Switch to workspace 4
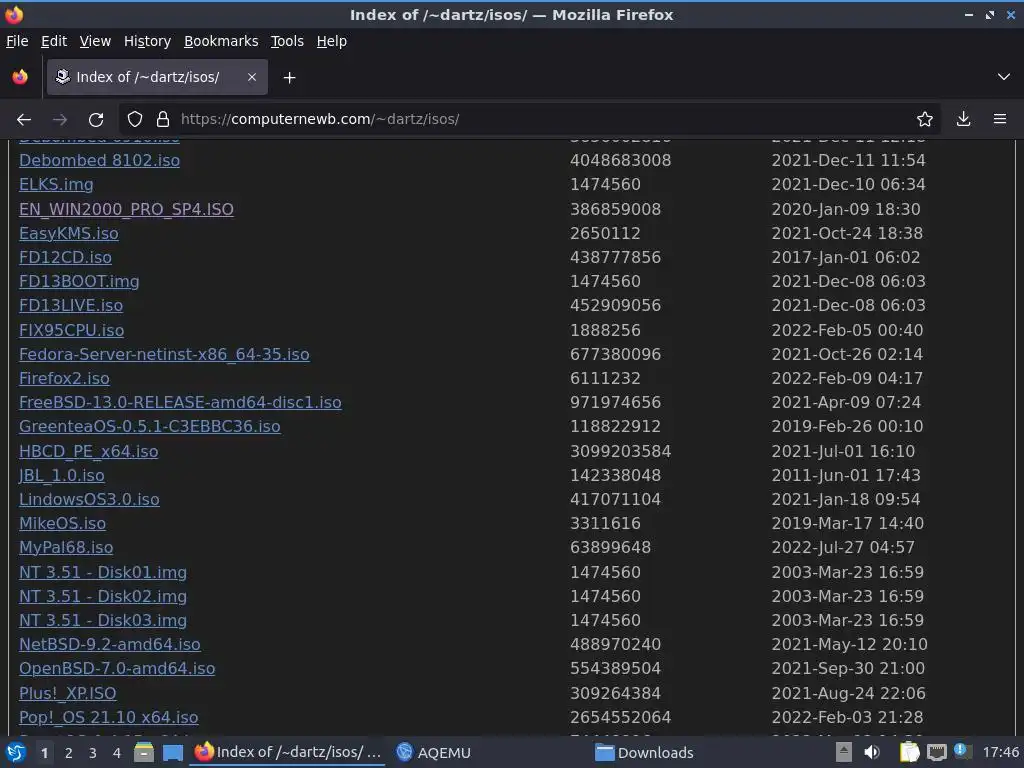Screen dimensions: 1024x768 coord(117,754)
